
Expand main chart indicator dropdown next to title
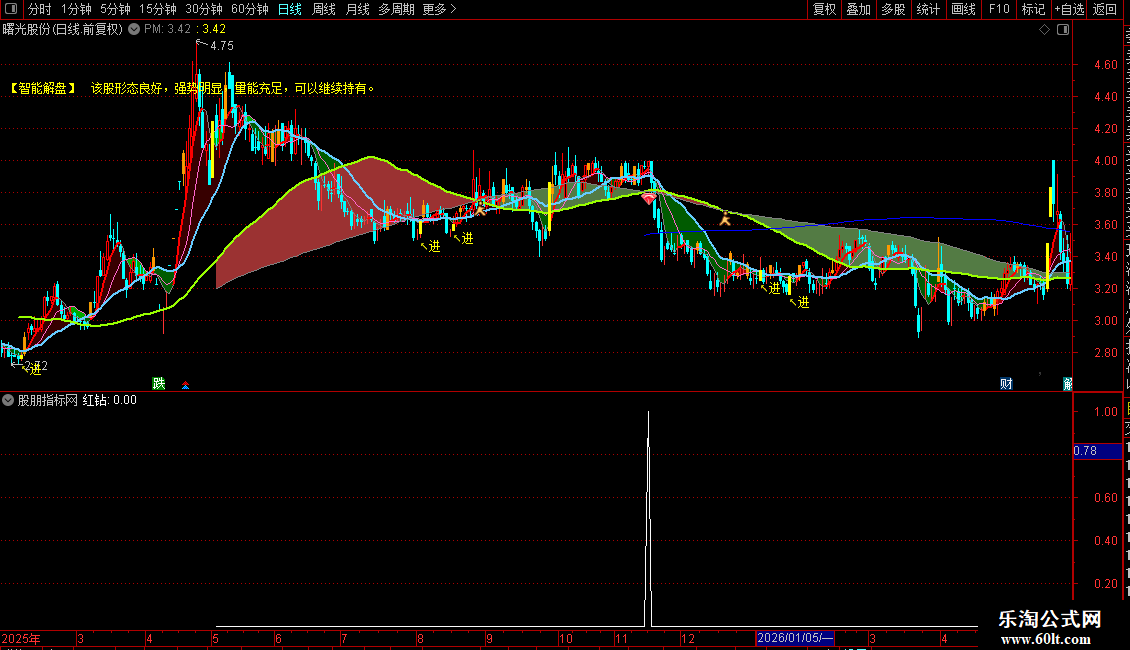click(134, 29)
